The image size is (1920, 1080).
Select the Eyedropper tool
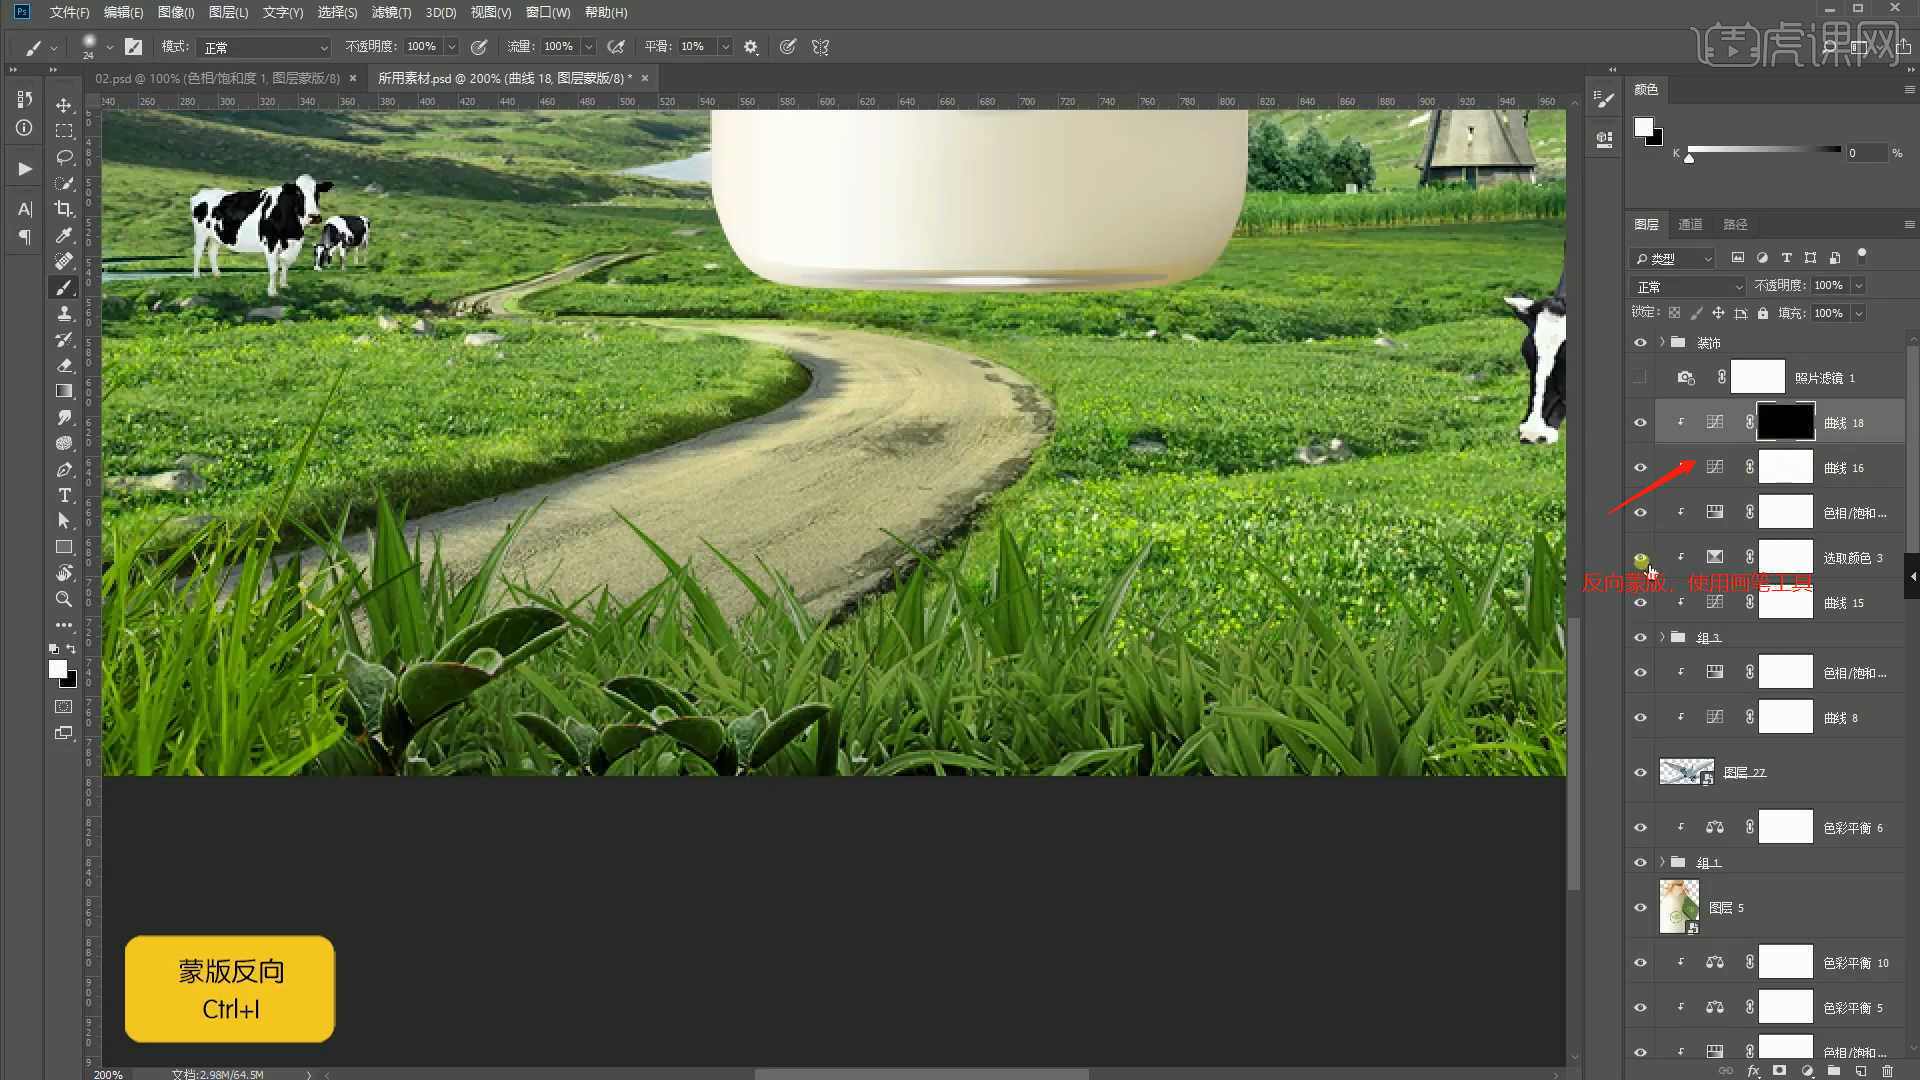coord(64,235)
